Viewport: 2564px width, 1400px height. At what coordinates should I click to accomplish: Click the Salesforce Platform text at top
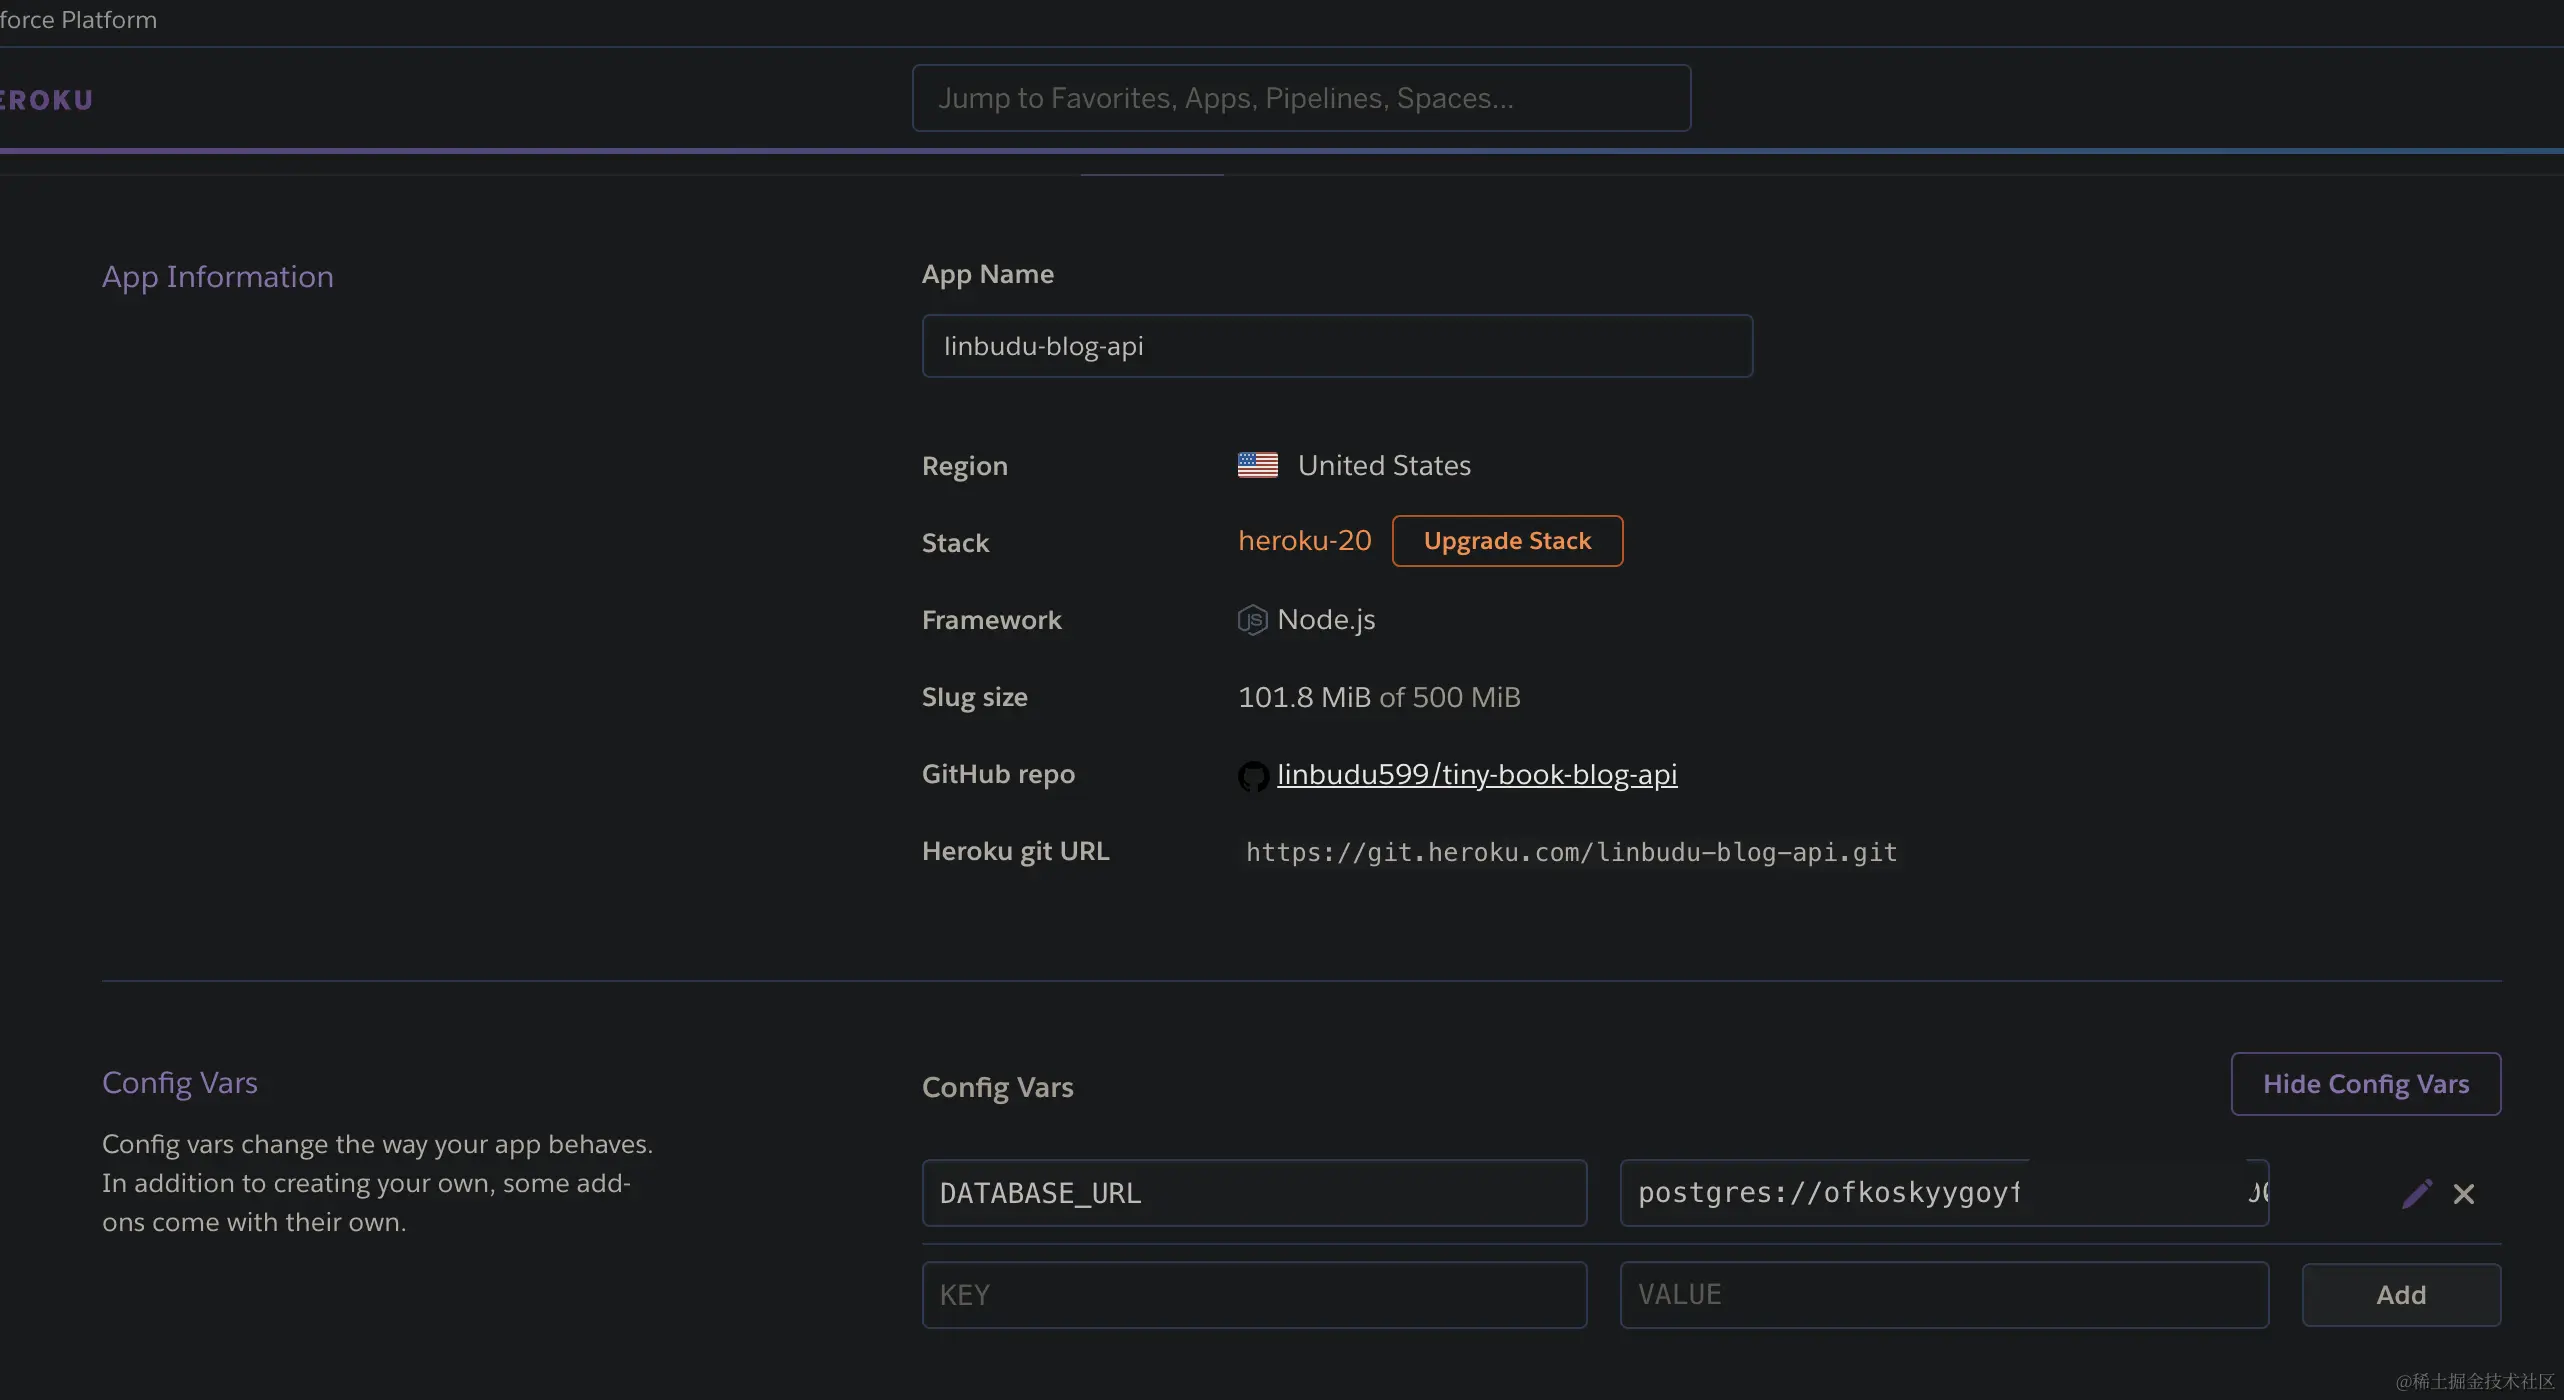(78, 20)
